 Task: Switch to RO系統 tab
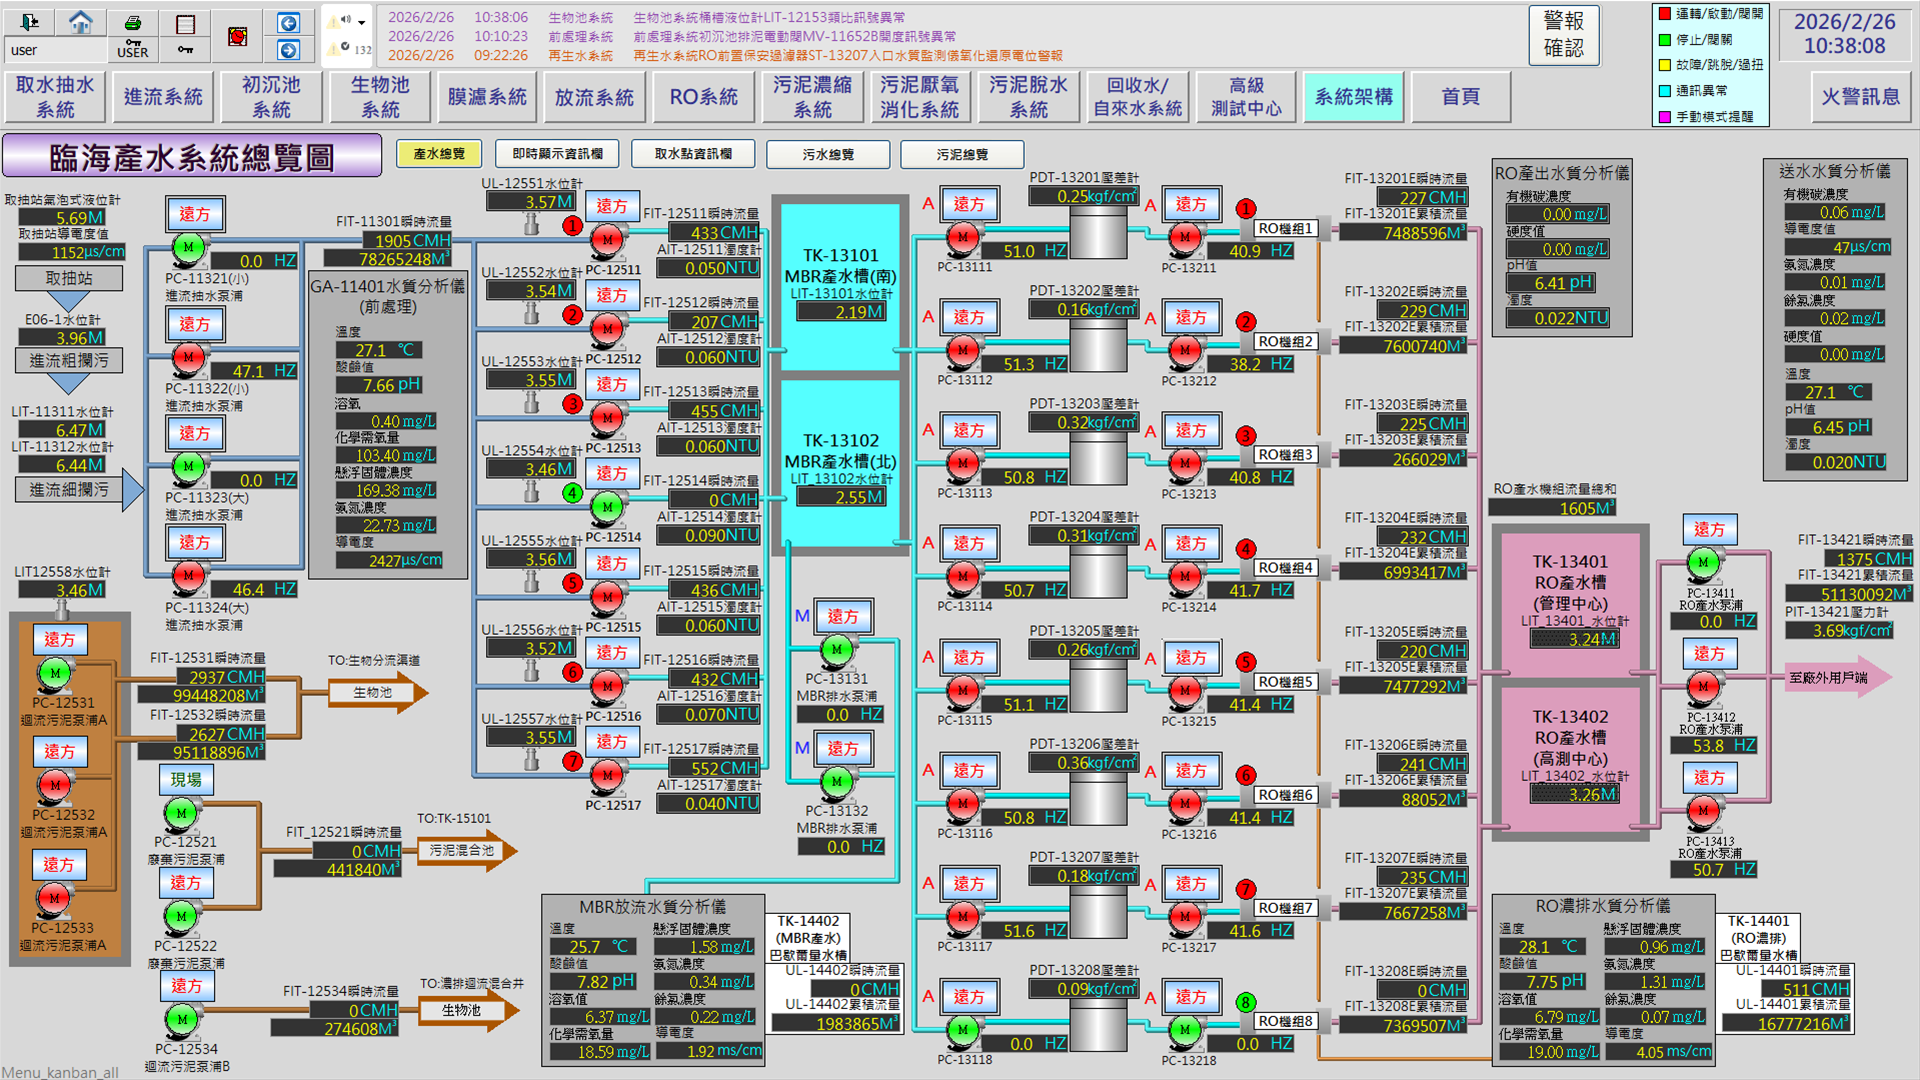pos(703,97)
